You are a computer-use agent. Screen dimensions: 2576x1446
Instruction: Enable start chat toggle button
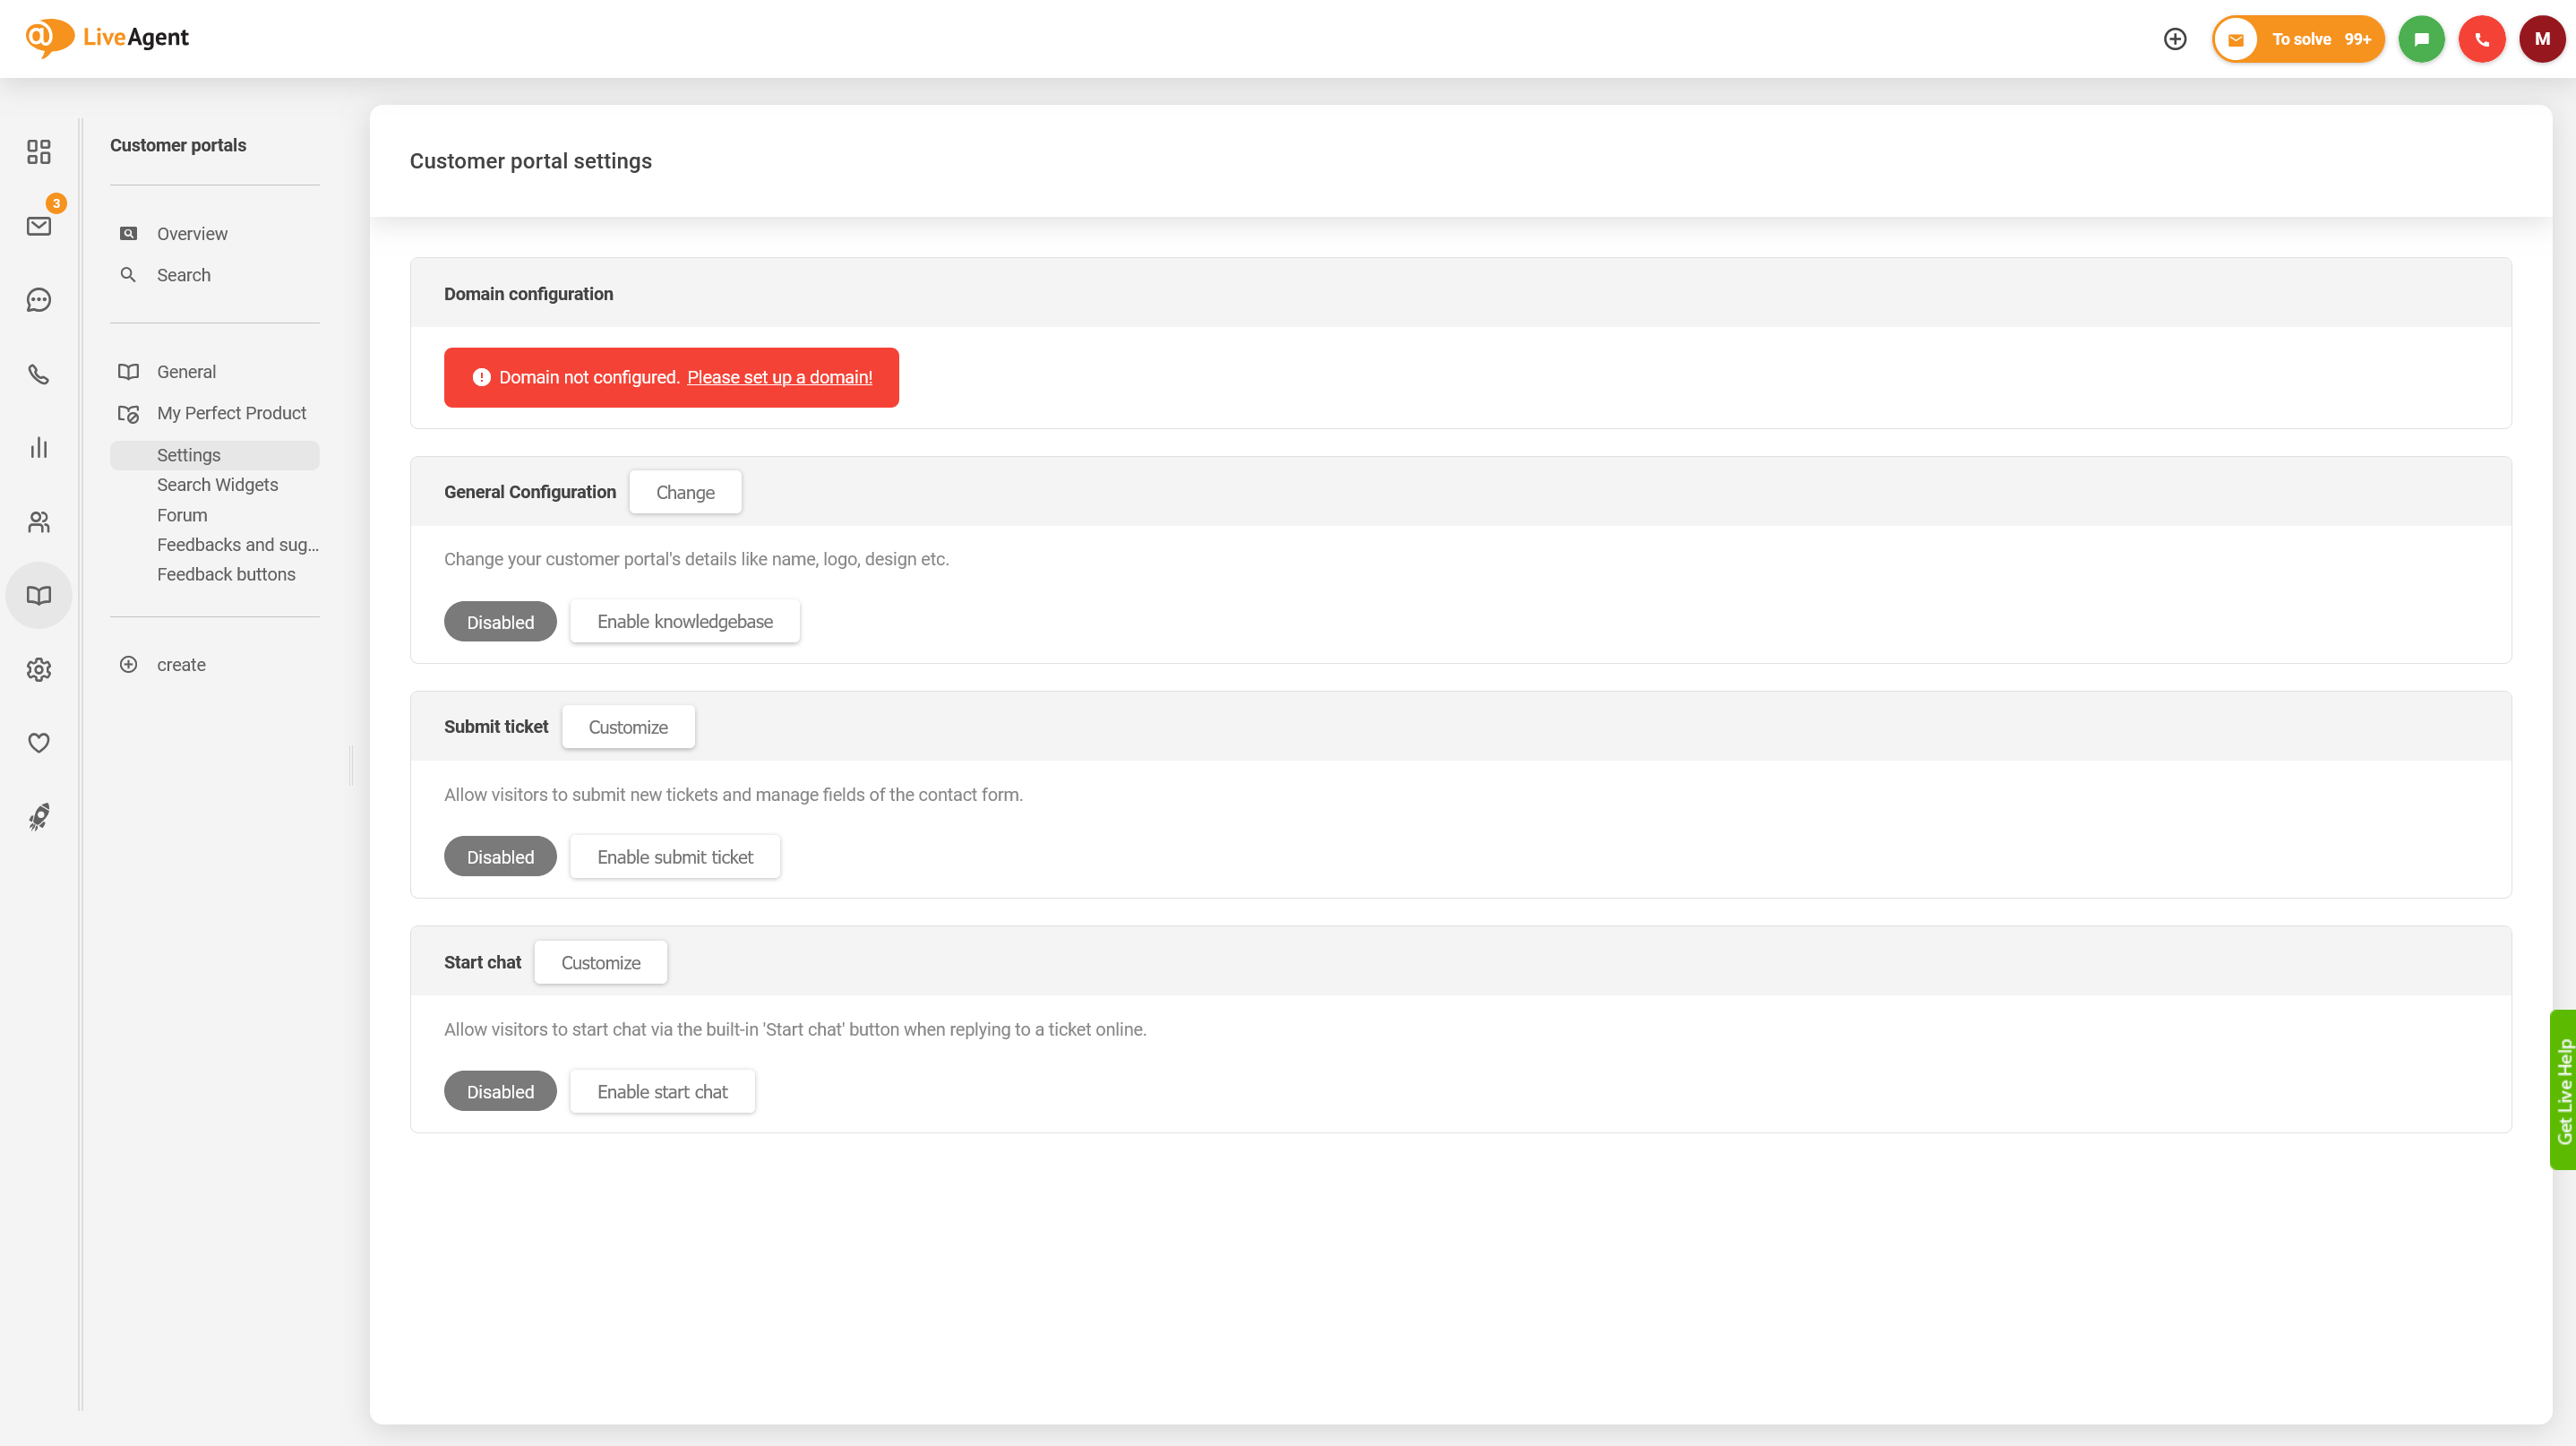(x=661, y=1092)
